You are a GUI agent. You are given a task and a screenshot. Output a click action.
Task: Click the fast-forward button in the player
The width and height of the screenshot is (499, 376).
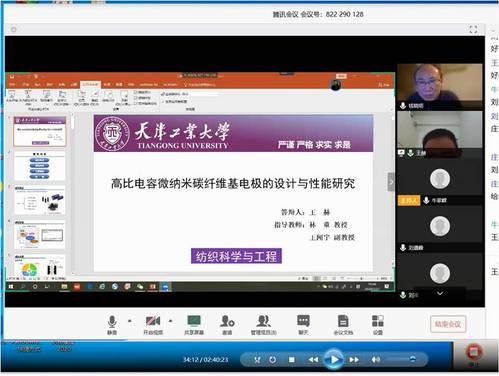354,360
